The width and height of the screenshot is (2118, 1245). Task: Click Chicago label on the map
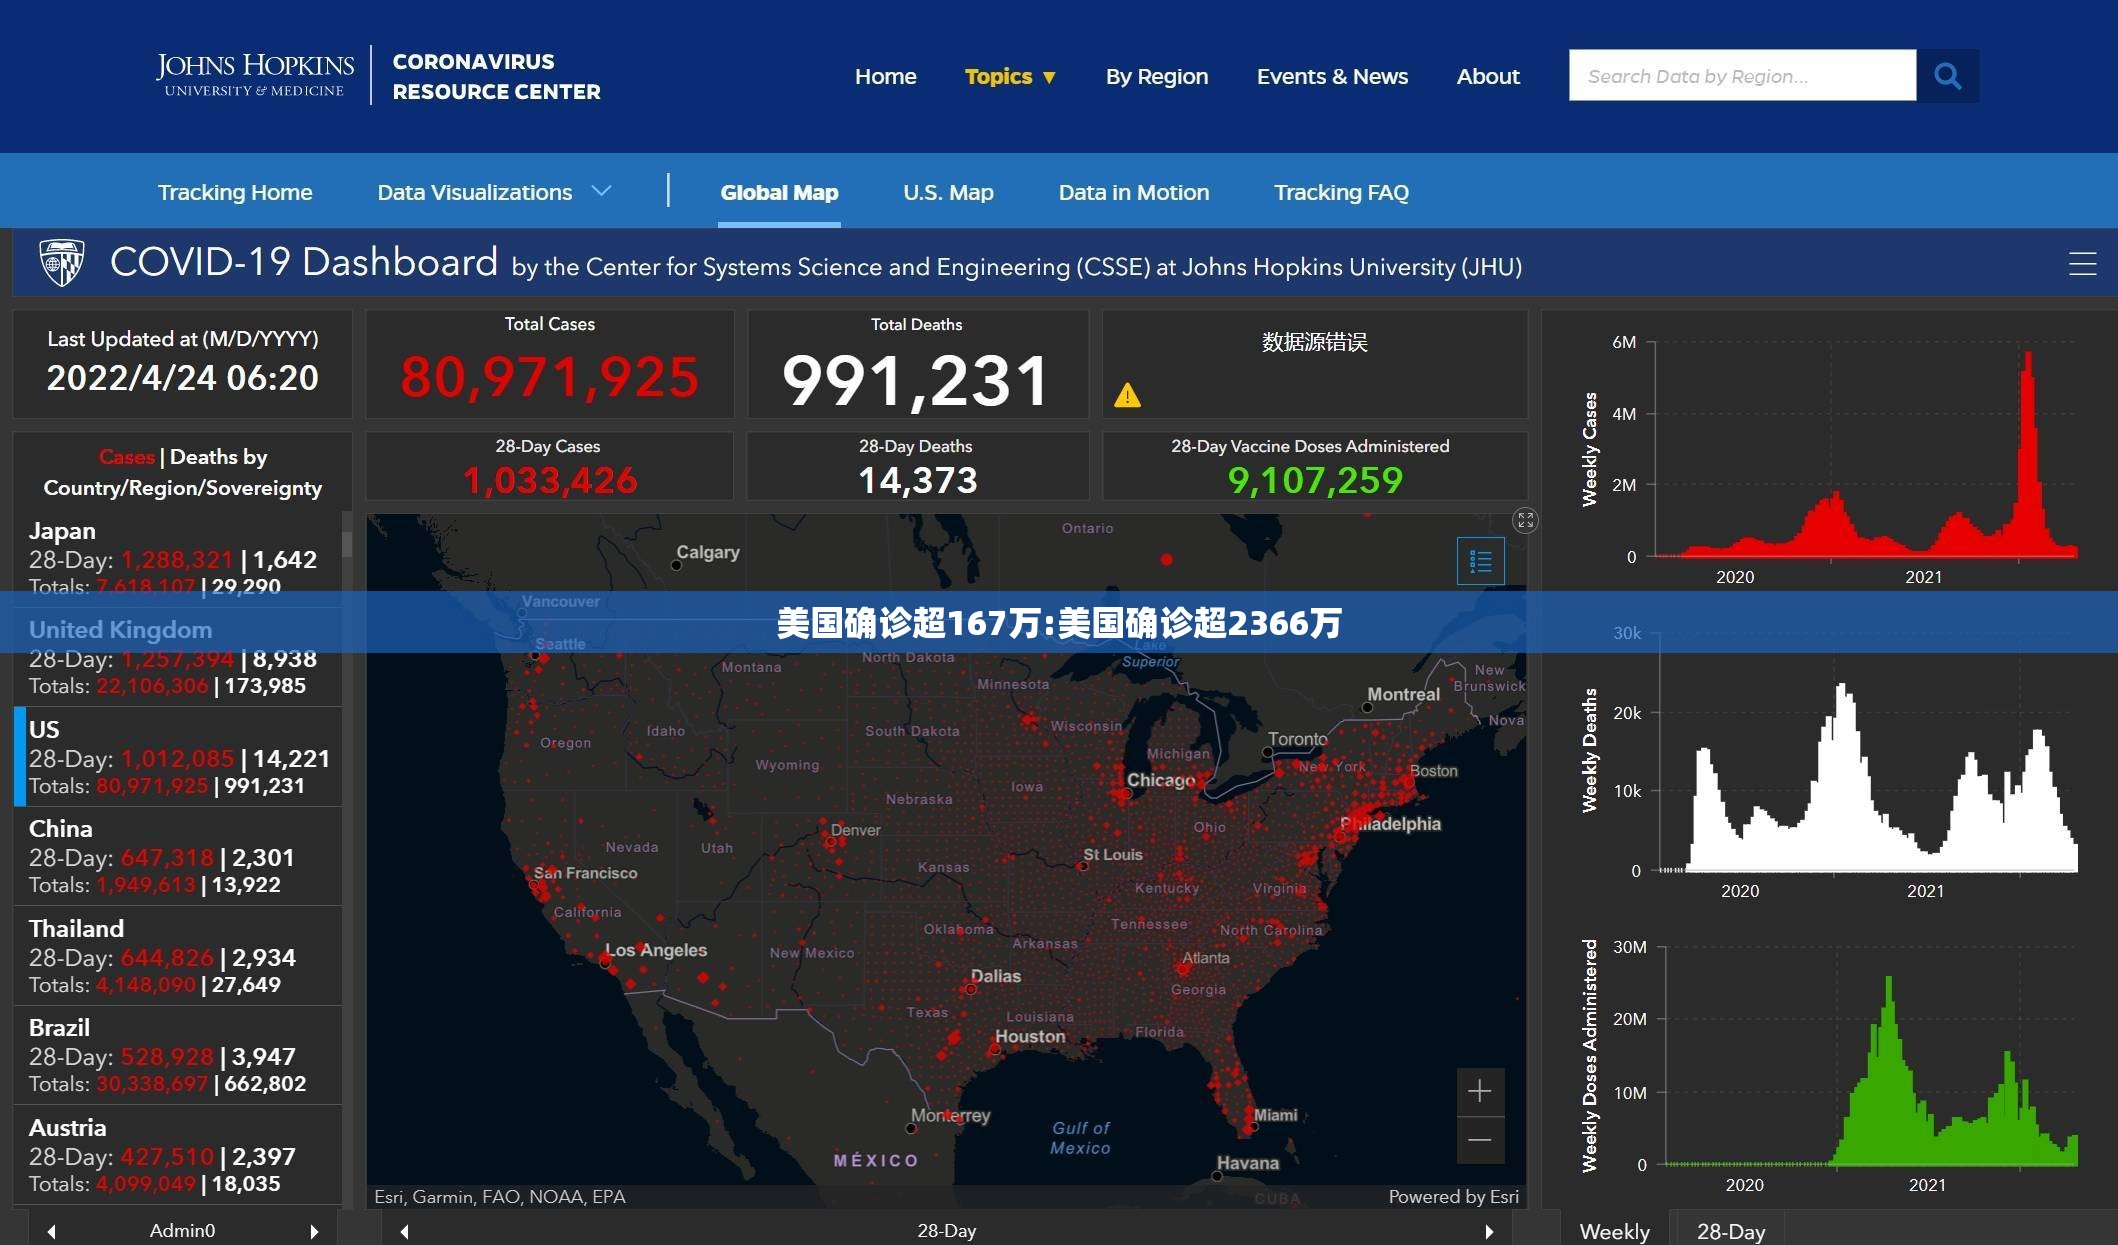point(1160,780)
